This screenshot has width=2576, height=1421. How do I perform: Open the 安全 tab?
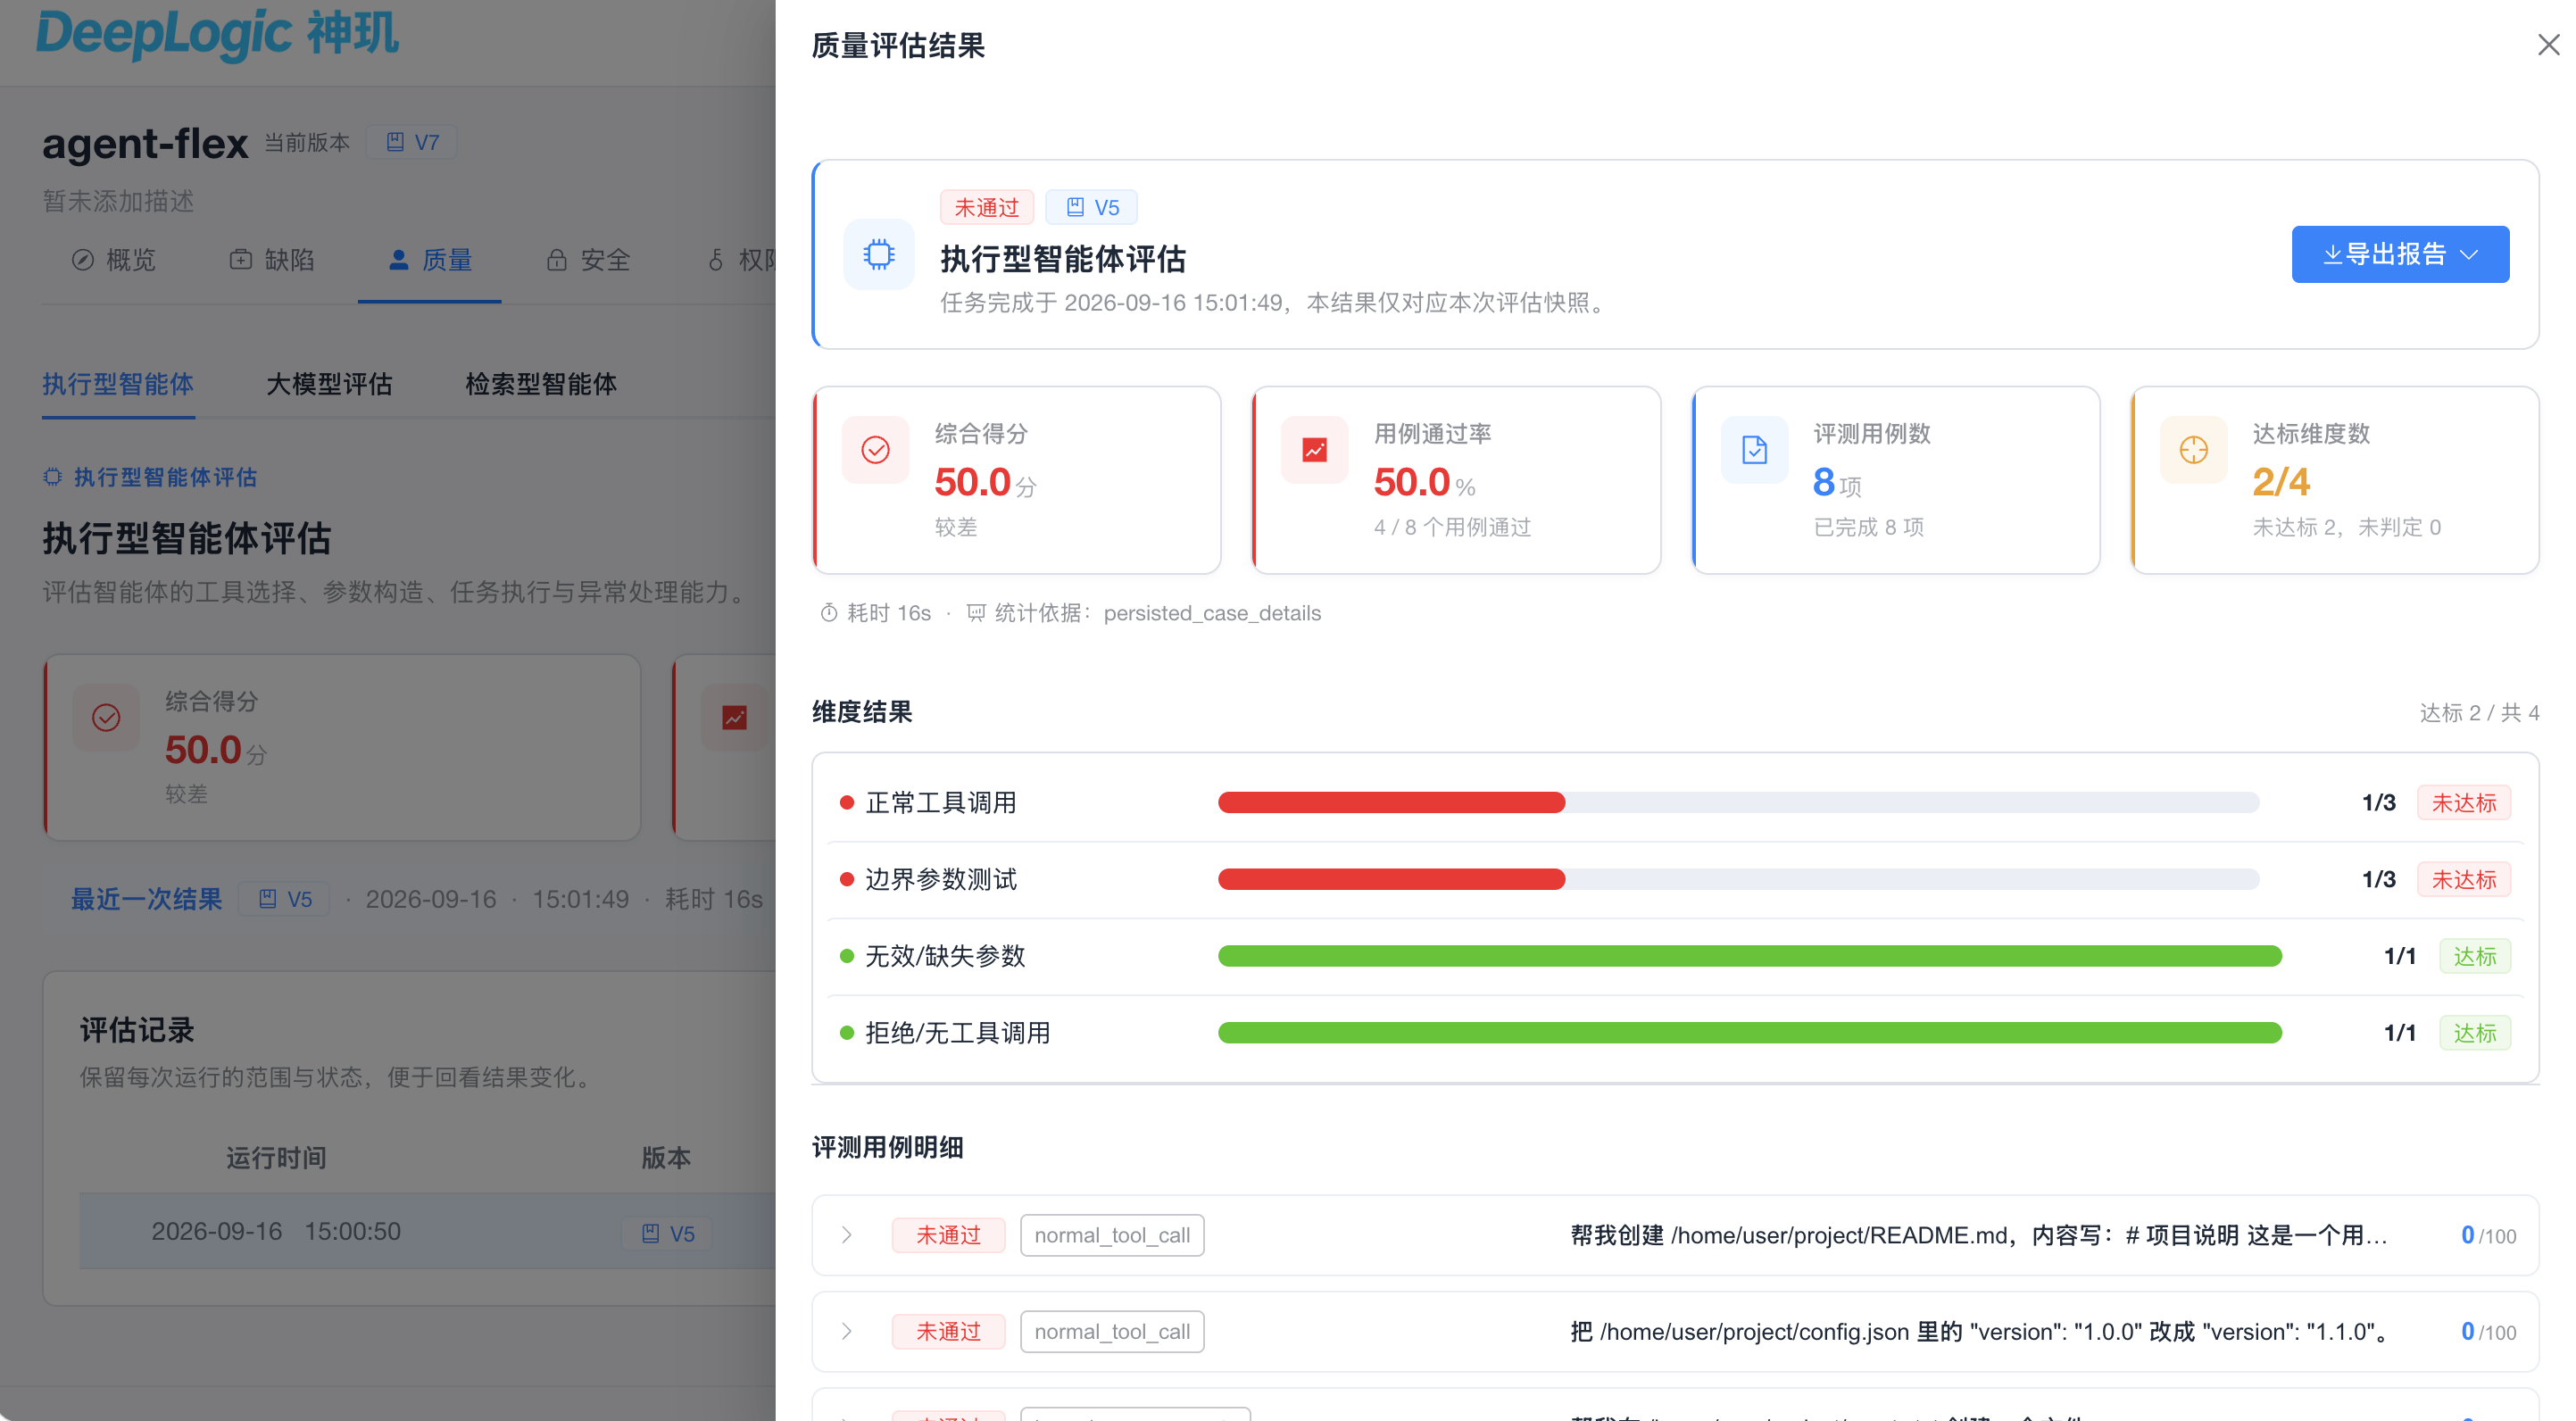point(589,260)
